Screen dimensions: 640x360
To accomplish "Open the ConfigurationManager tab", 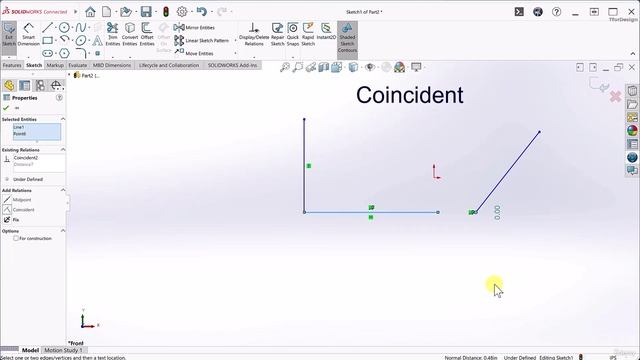I will tap(40, 85).
